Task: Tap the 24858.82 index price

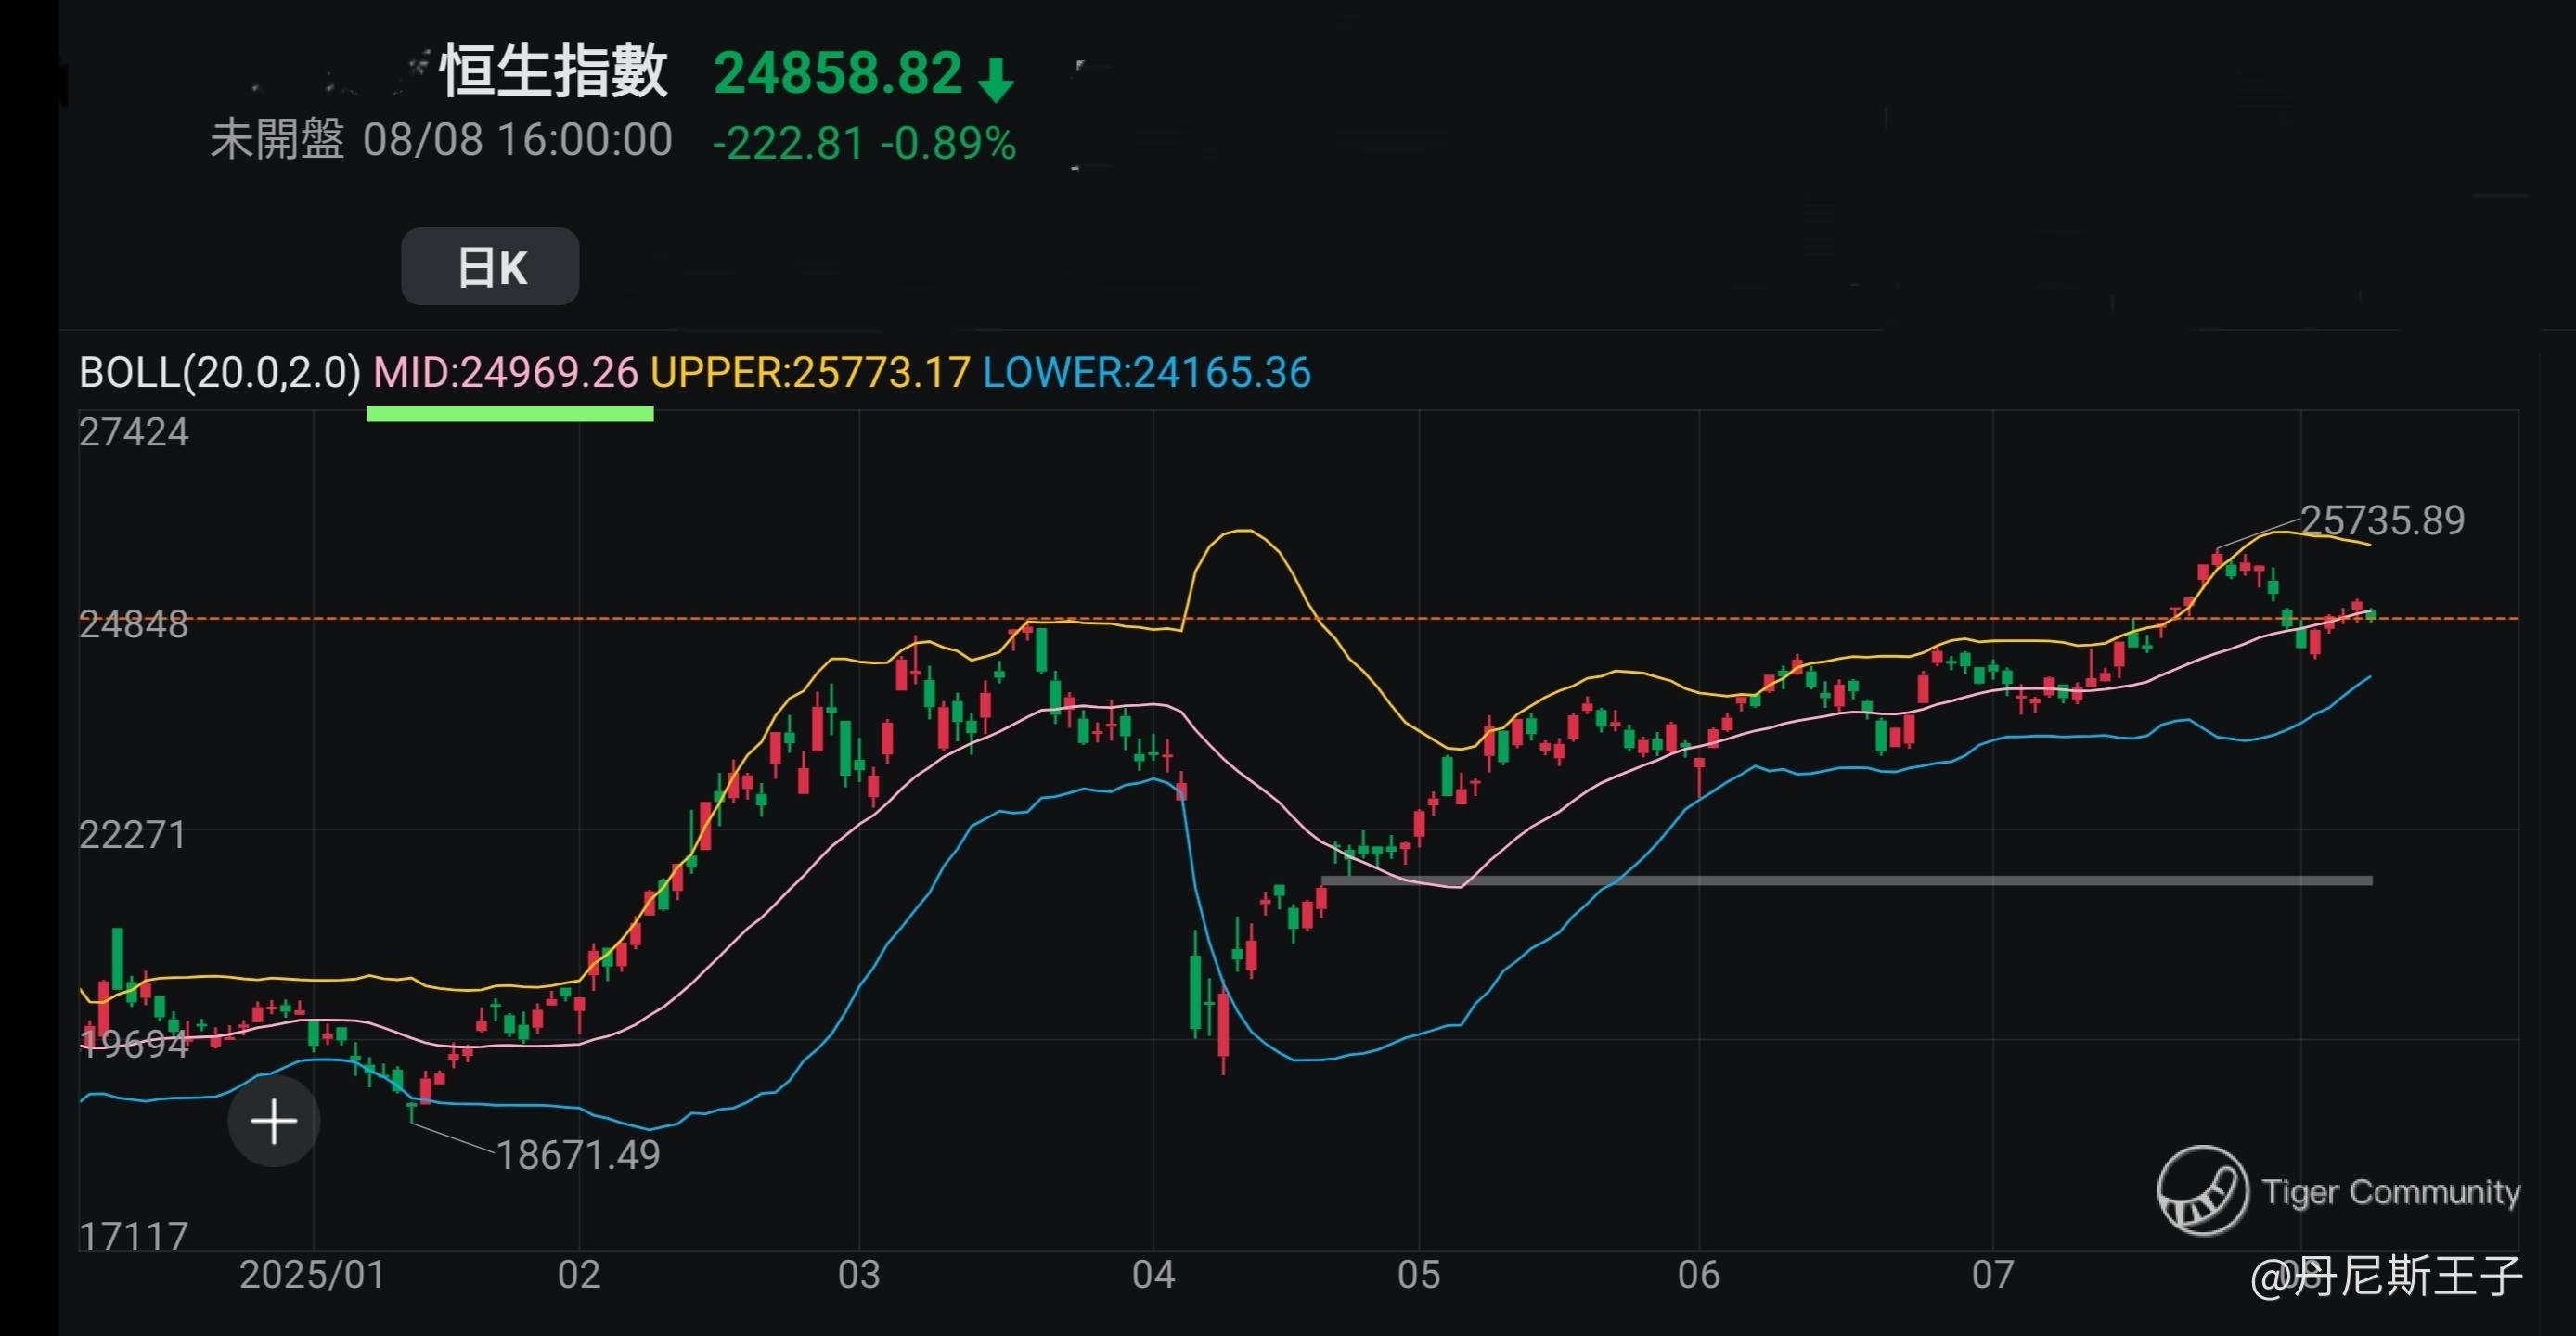Action: [x=838, y=73]
